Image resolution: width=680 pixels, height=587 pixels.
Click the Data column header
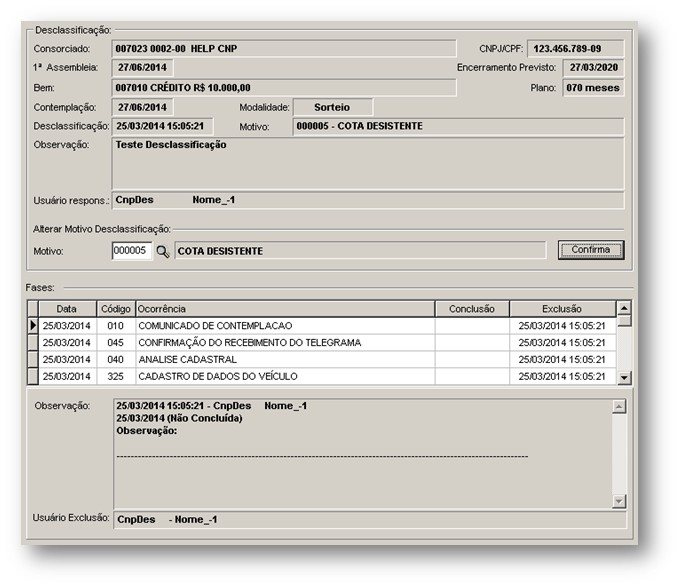pyautogui.click(x=67, y=309)
